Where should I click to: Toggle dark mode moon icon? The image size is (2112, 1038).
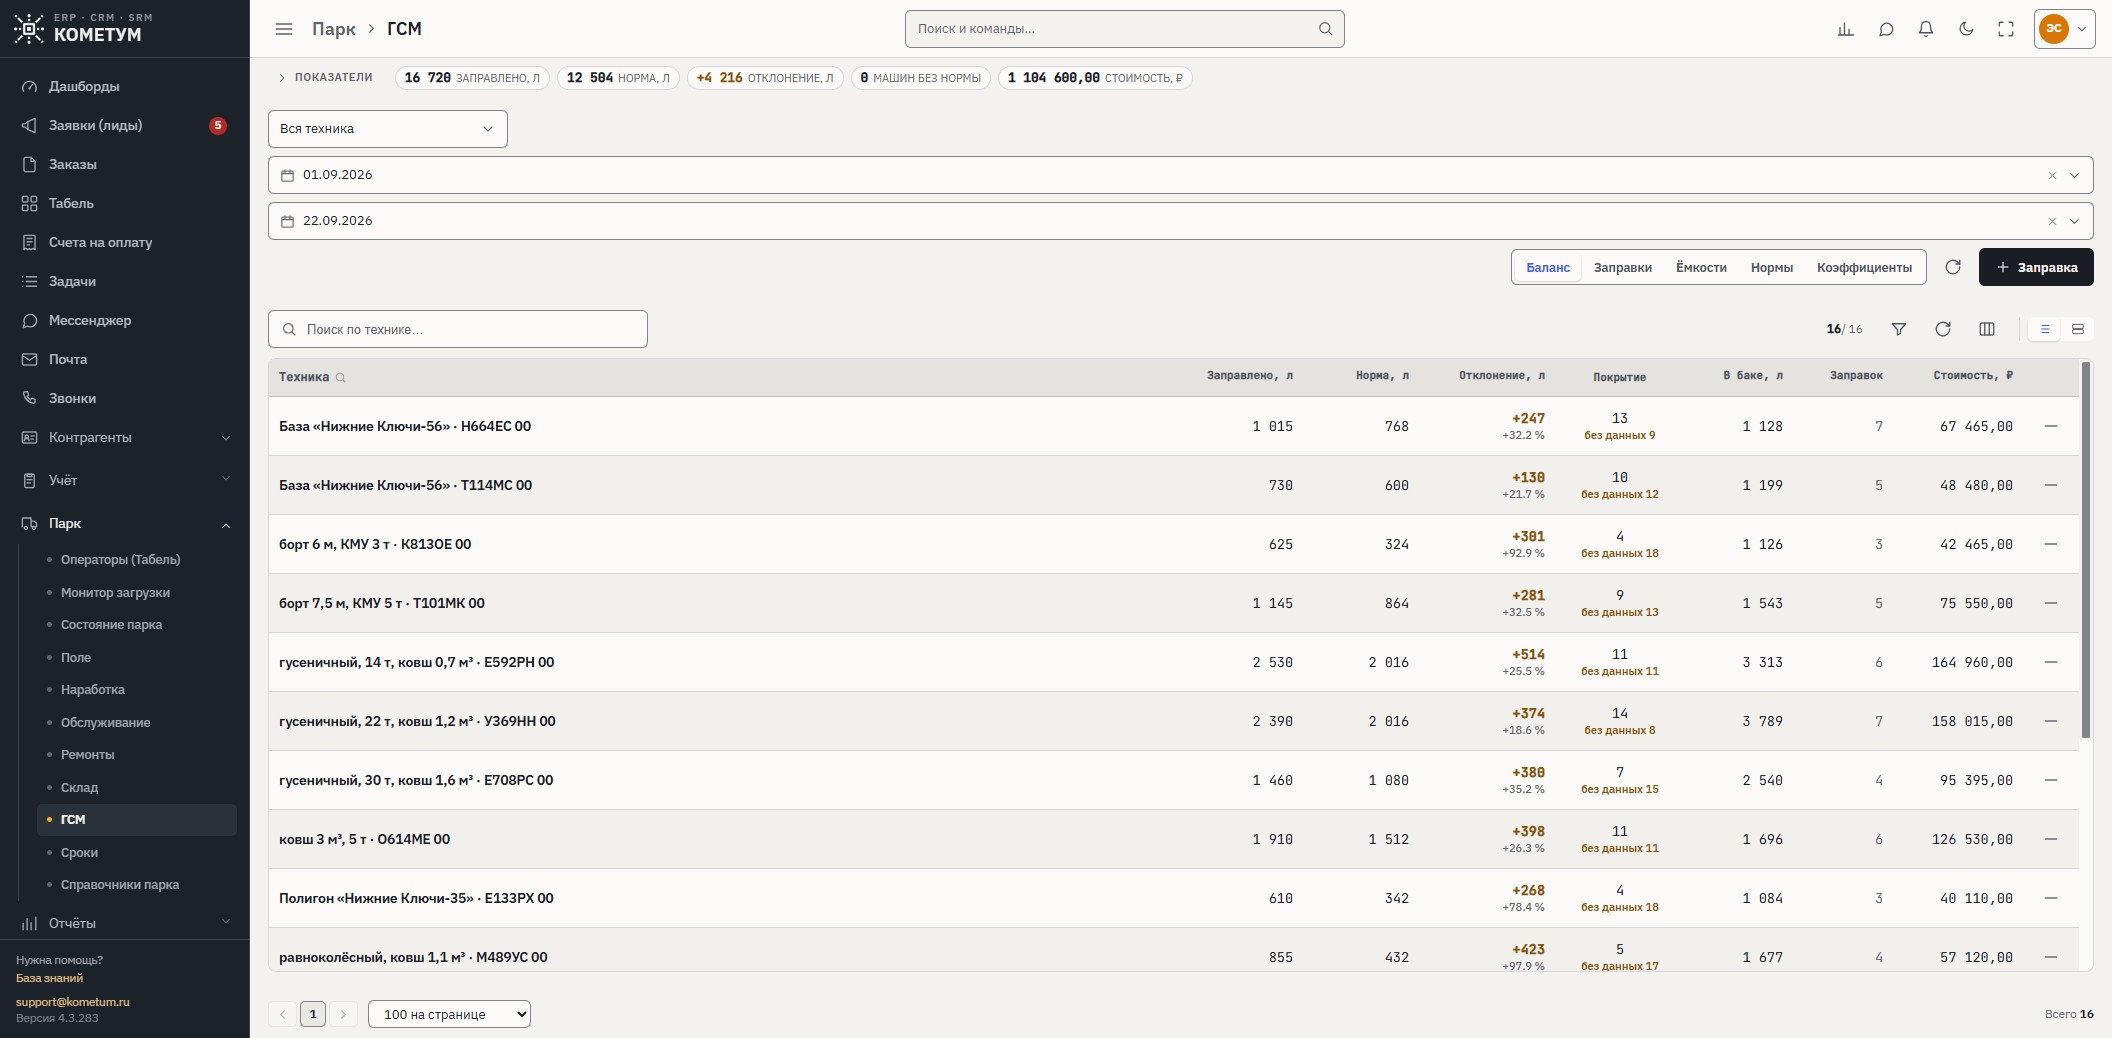click(x=1966, y=29)
